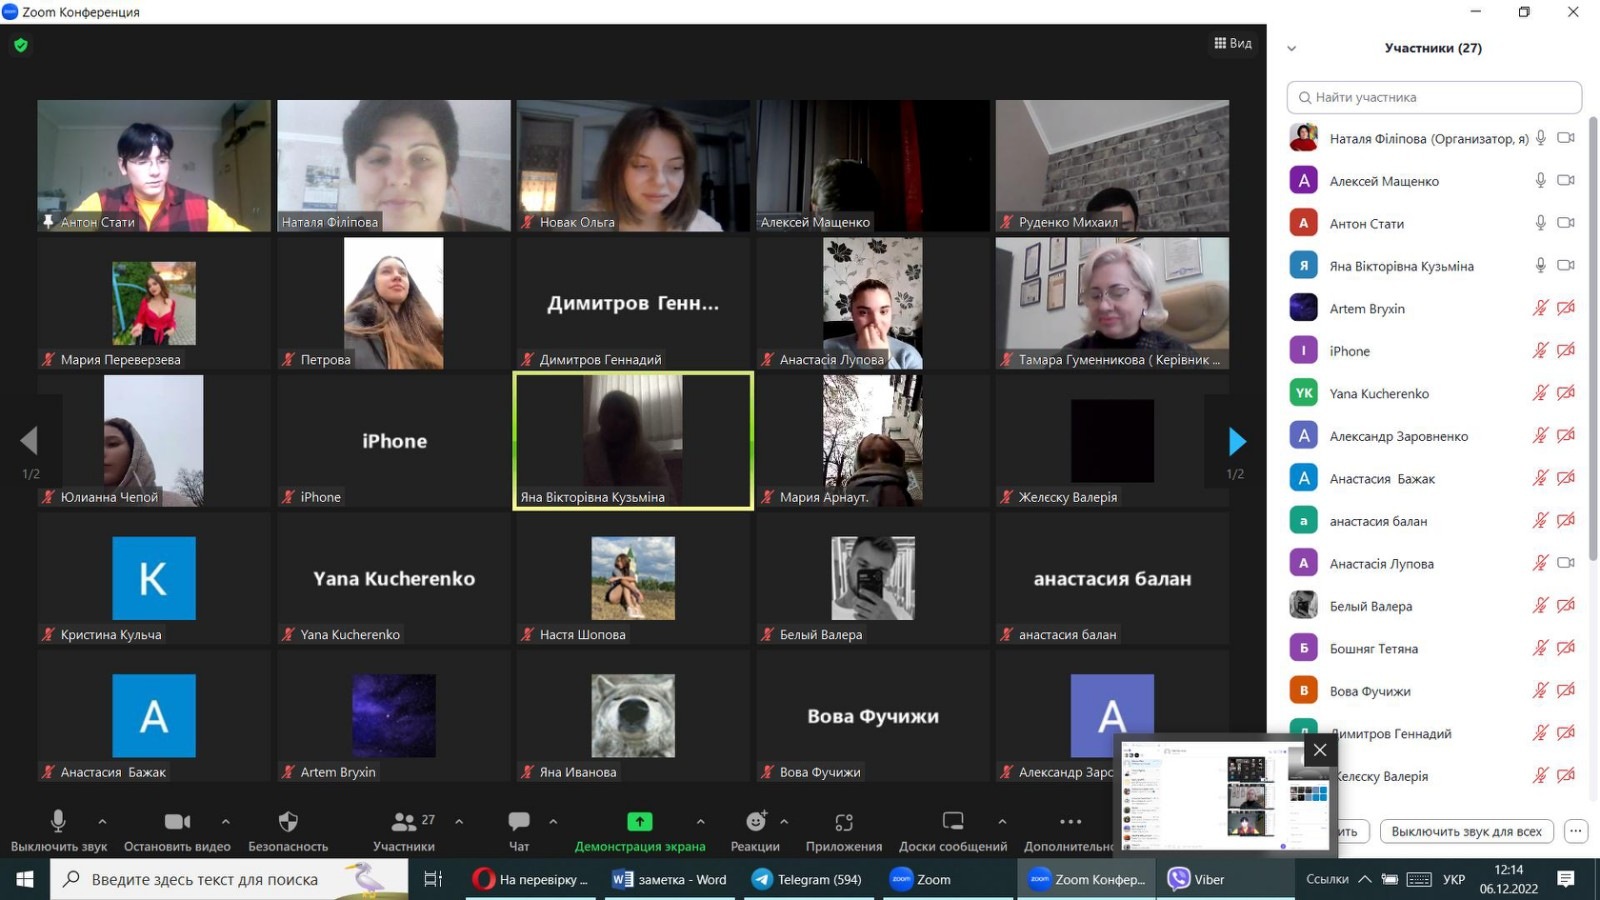The height and width of the screenshot is (900, 1600).
Task: Open Telegram from the Windows taskbar
Action: tap(807, 879)
